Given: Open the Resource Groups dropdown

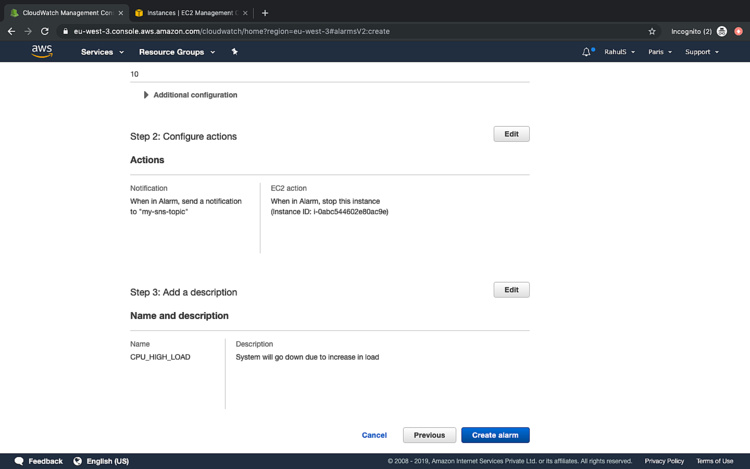Looking at the screenshot, I should tap(176, 52).
